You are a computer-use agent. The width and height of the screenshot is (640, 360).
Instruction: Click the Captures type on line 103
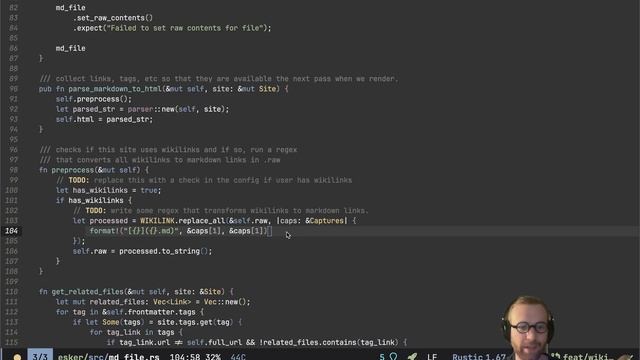(x=327, y=221)
